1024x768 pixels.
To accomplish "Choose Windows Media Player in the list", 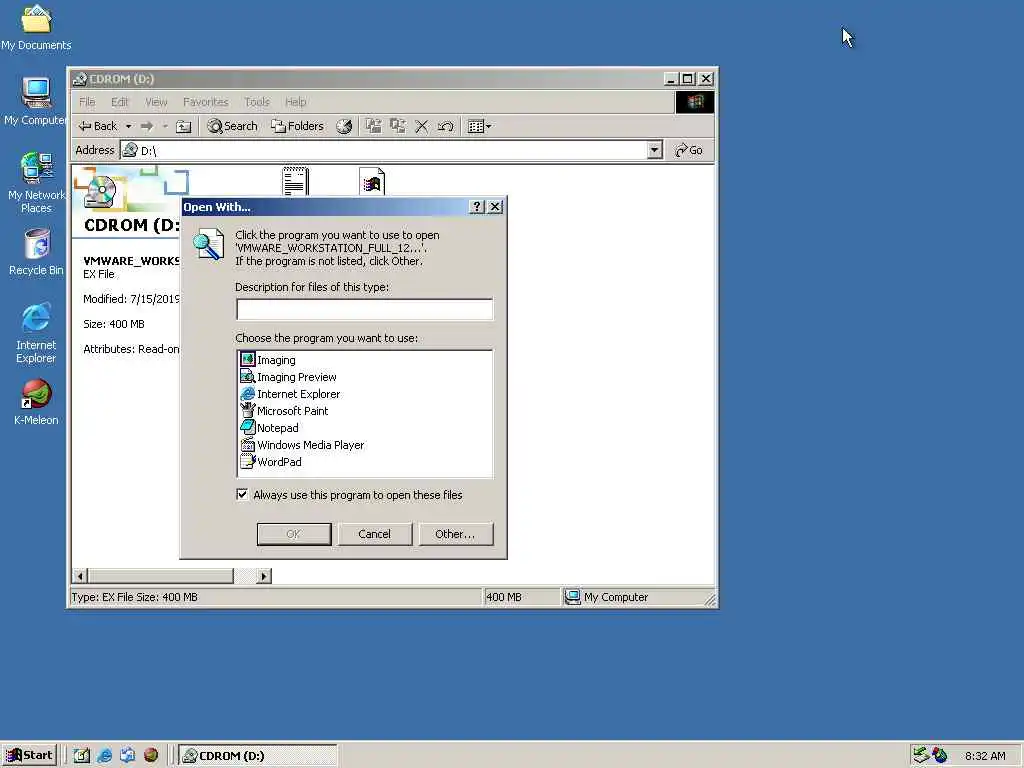I will (302, 445).
